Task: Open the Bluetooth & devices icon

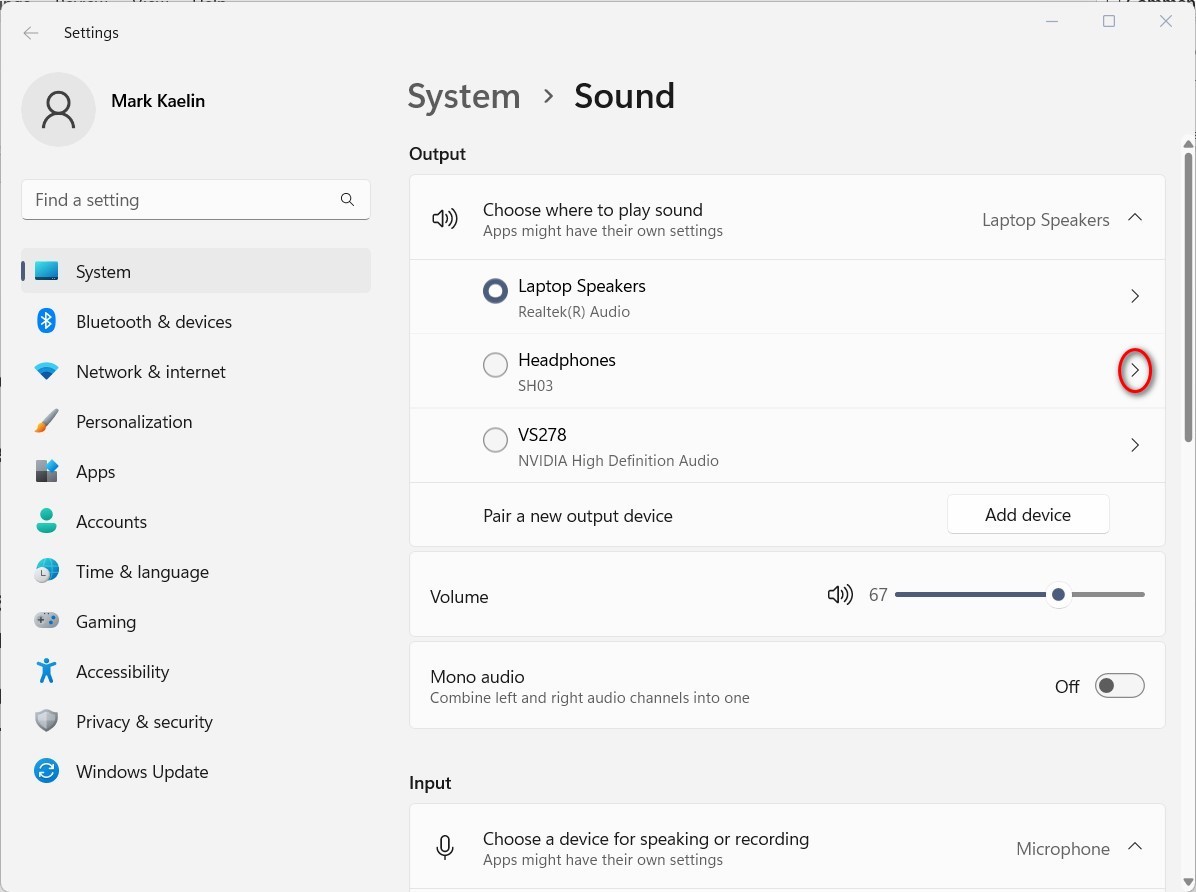Action: click(x=46, y=321)
